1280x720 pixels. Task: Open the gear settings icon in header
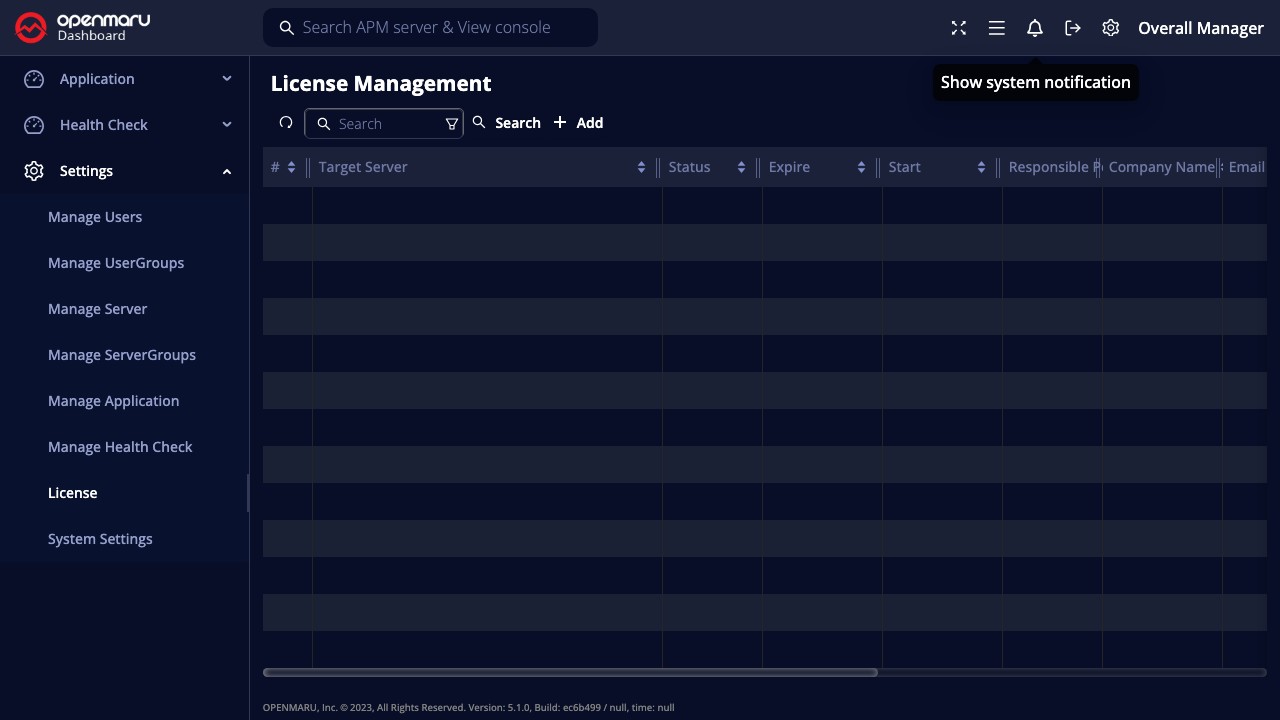click(1110, 28)
